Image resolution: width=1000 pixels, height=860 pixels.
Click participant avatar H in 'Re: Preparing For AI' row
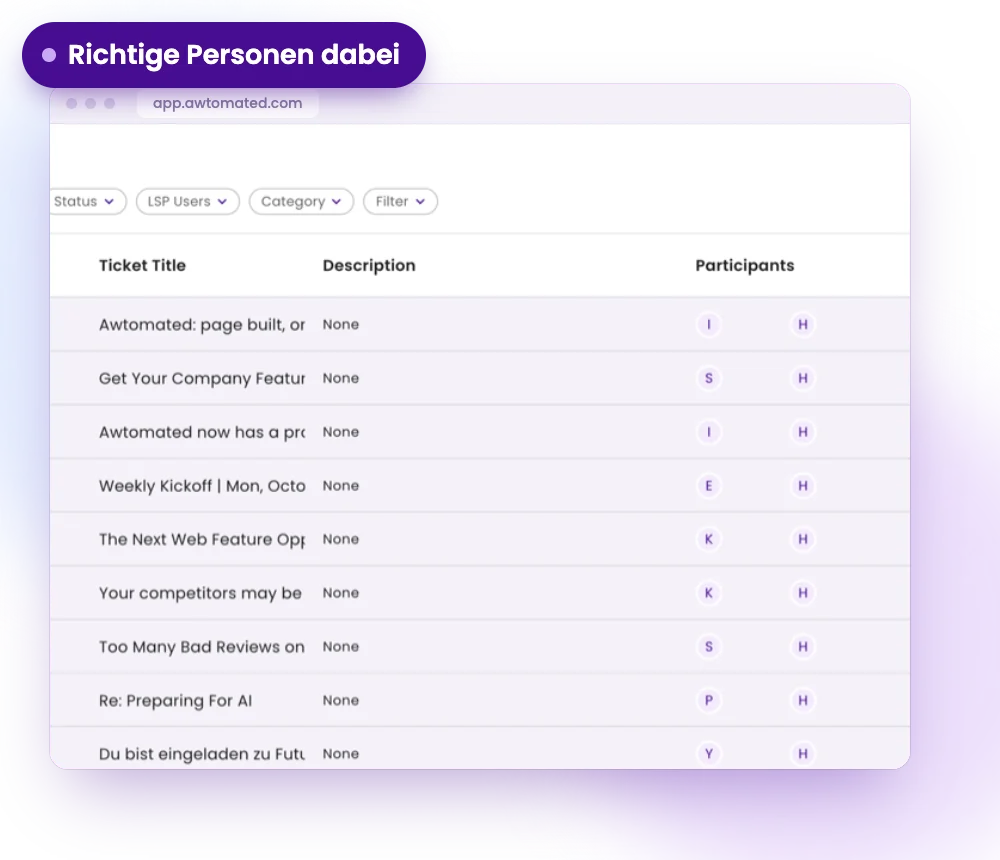coord(803,701)
